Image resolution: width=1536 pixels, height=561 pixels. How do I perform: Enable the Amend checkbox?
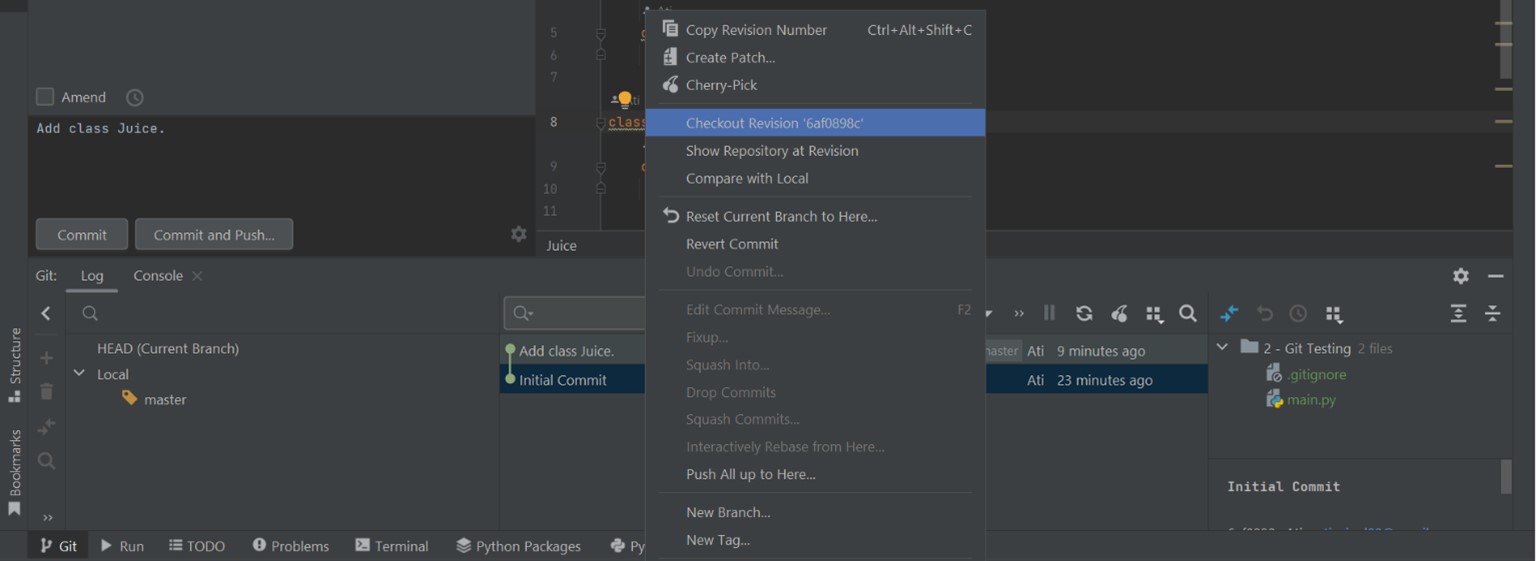point(45,97)
